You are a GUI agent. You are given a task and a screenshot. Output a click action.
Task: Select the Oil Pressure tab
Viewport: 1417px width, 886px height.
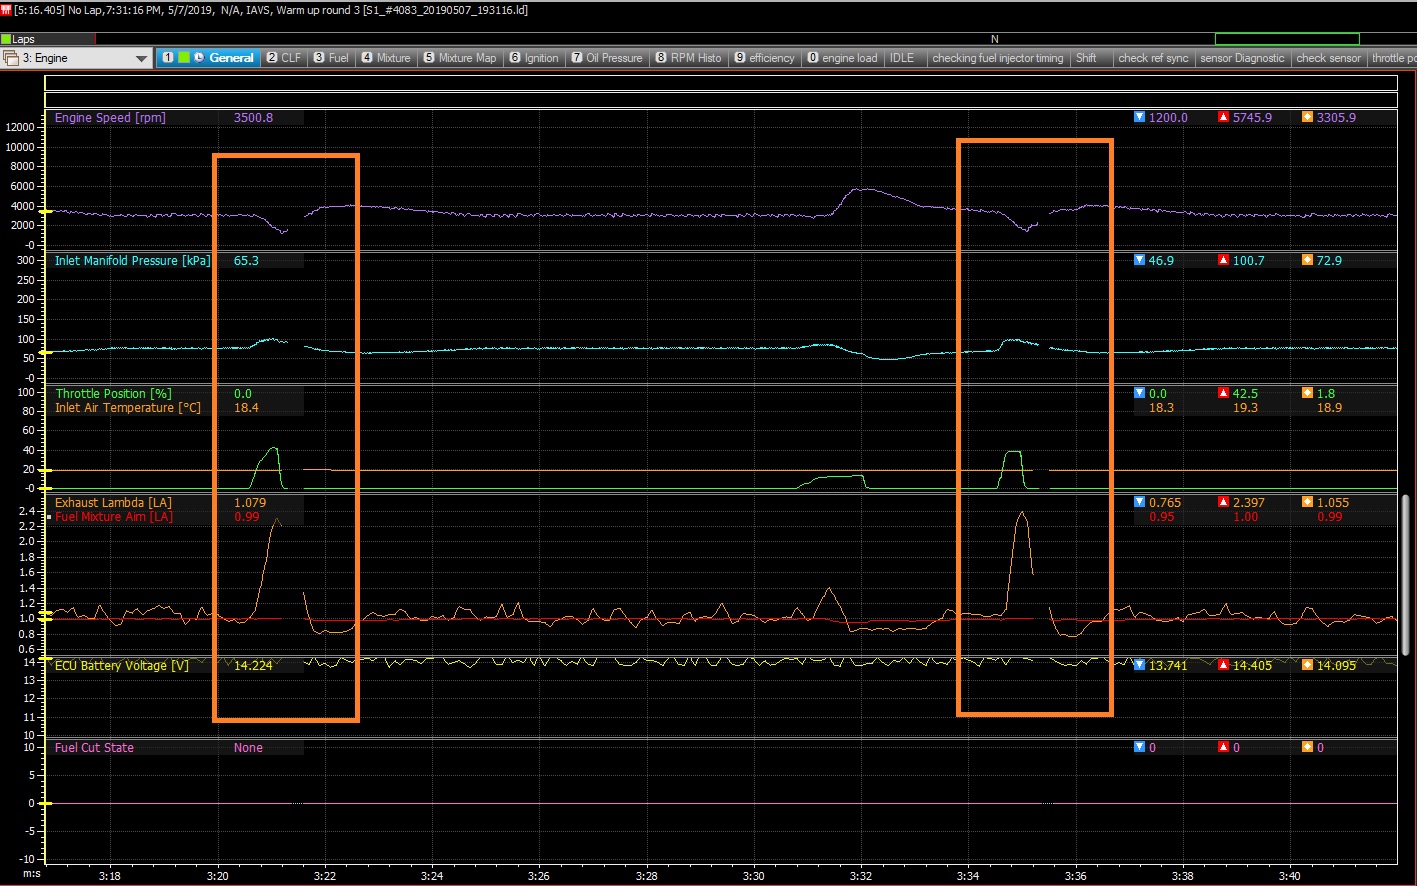tap(607, 58)
